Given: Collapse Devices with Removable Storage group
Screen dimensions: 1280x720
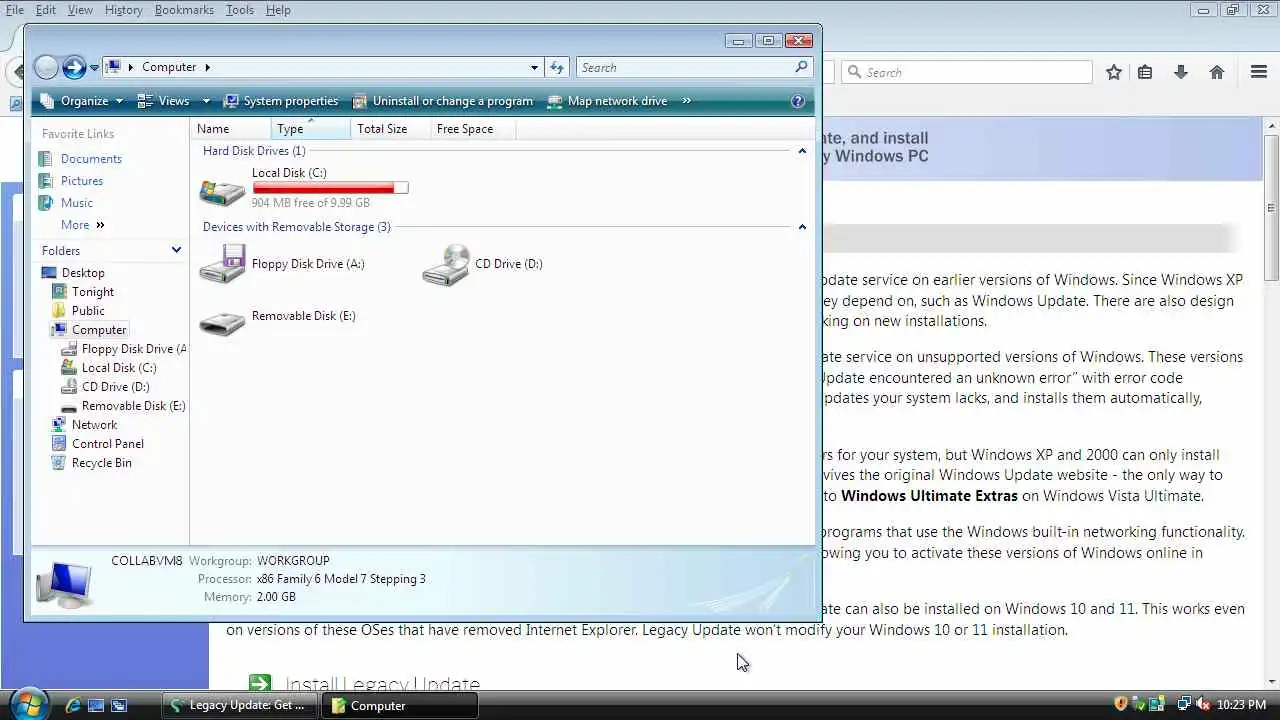Looking at the screenshot, I should point(802,227).
